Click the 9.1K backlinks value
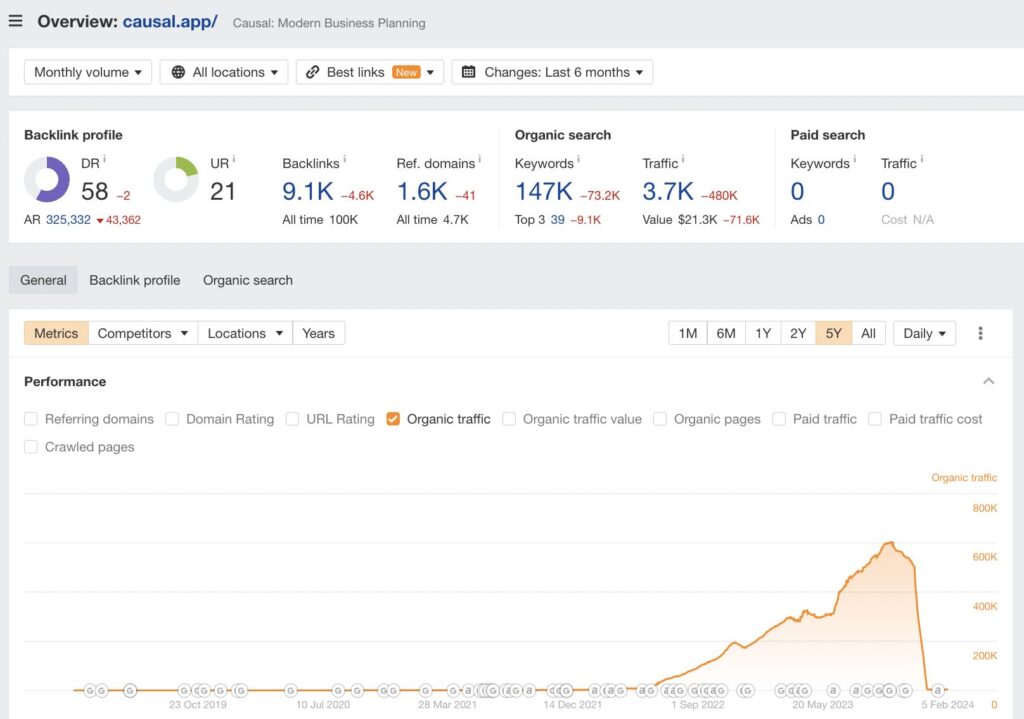Viewport: 1024px width, 719px height. [308, 191]
